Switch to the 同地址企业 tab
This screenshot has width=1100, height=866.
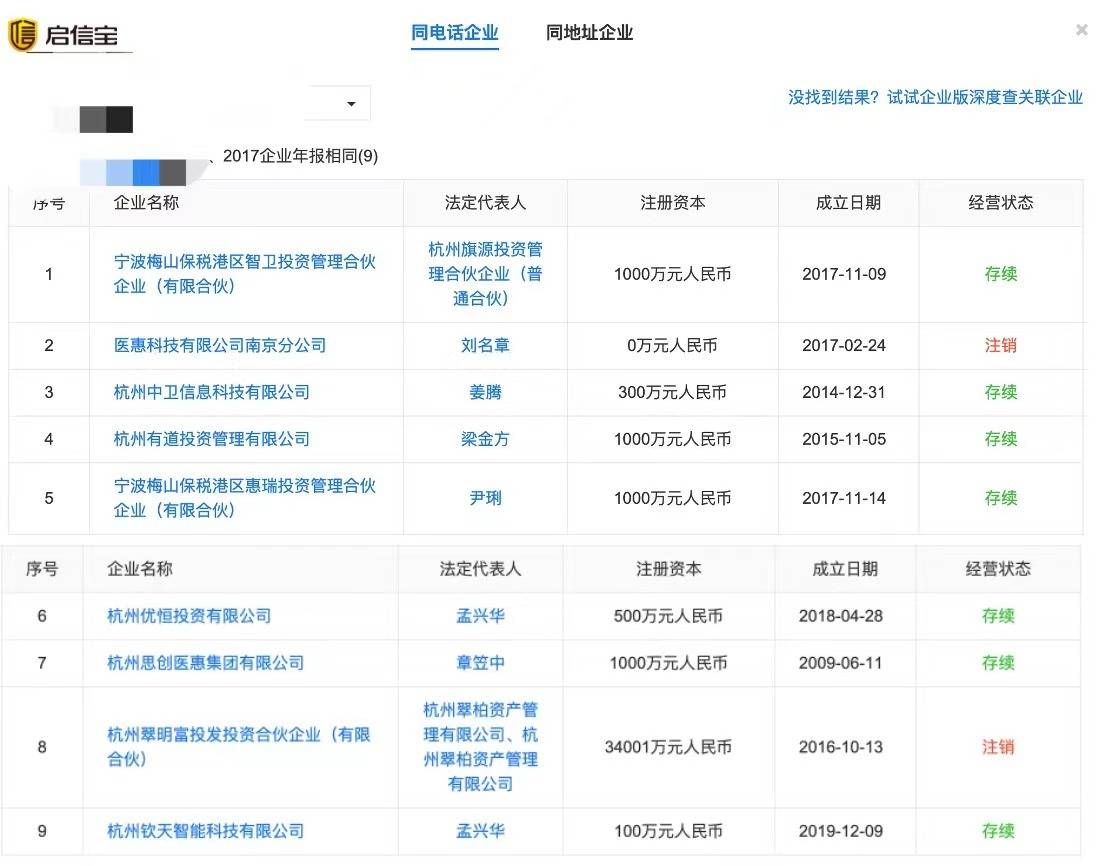click(x=588, y=32)
